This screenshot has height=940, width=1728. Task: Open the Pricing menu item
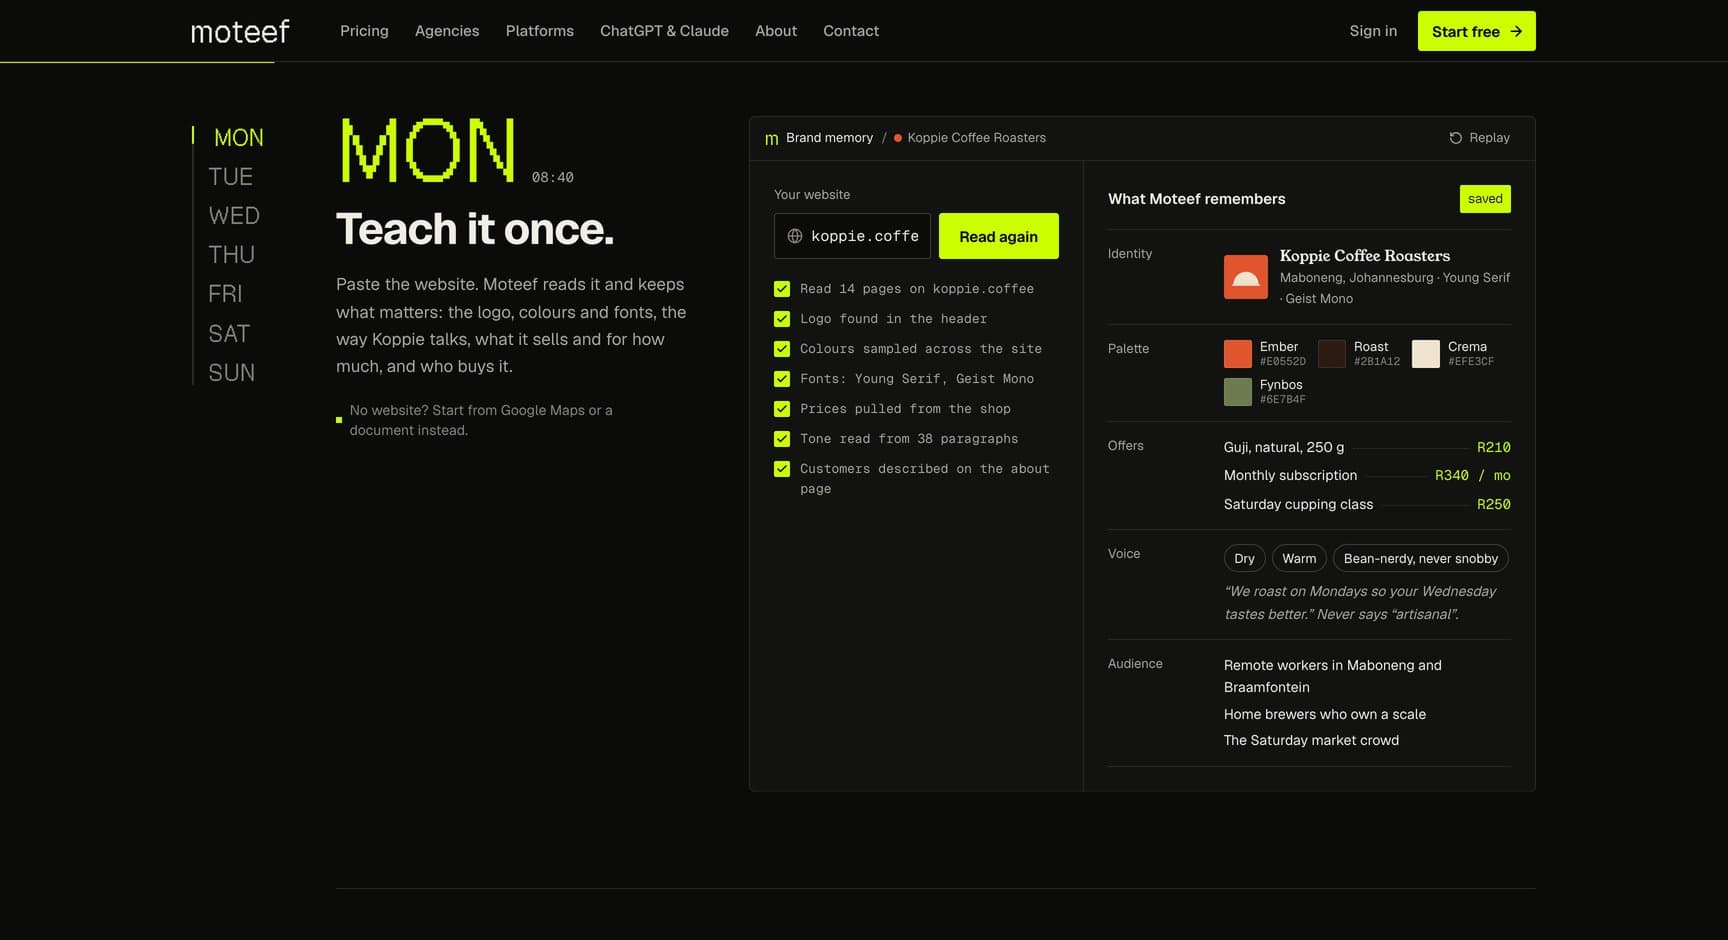click(364, 31)
